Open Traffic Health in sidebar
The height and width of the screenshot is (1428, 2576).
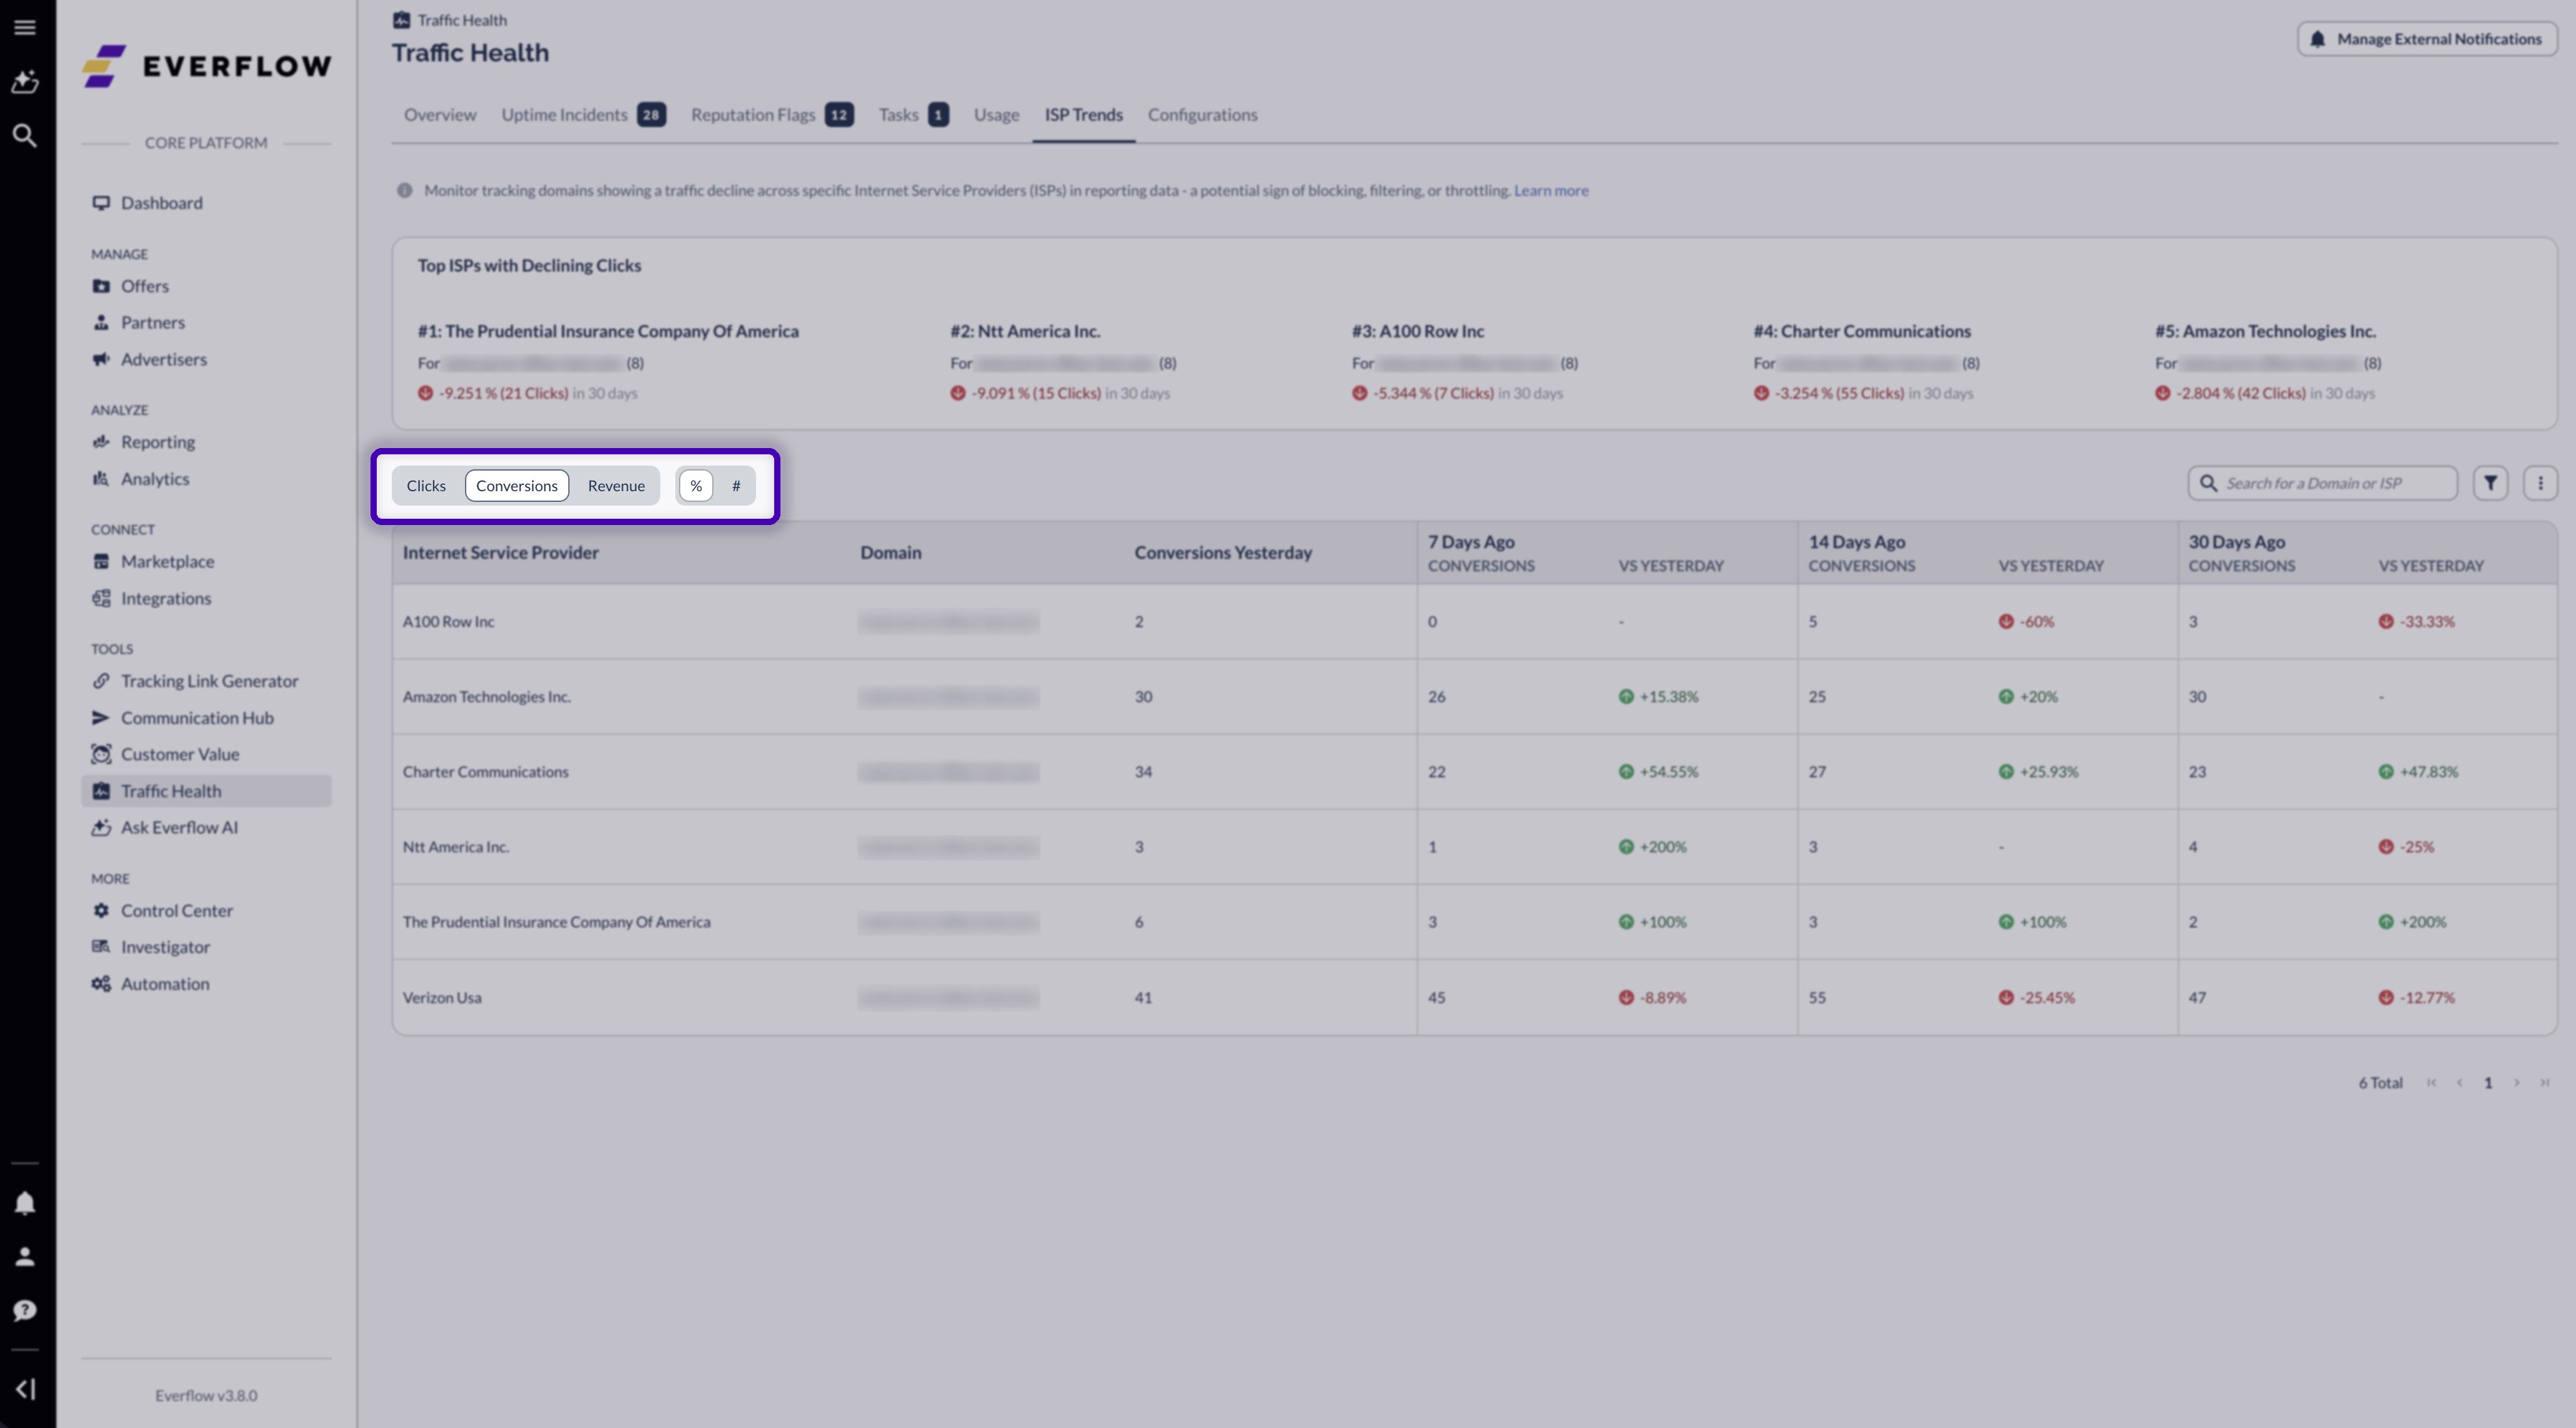coord(206,791)
